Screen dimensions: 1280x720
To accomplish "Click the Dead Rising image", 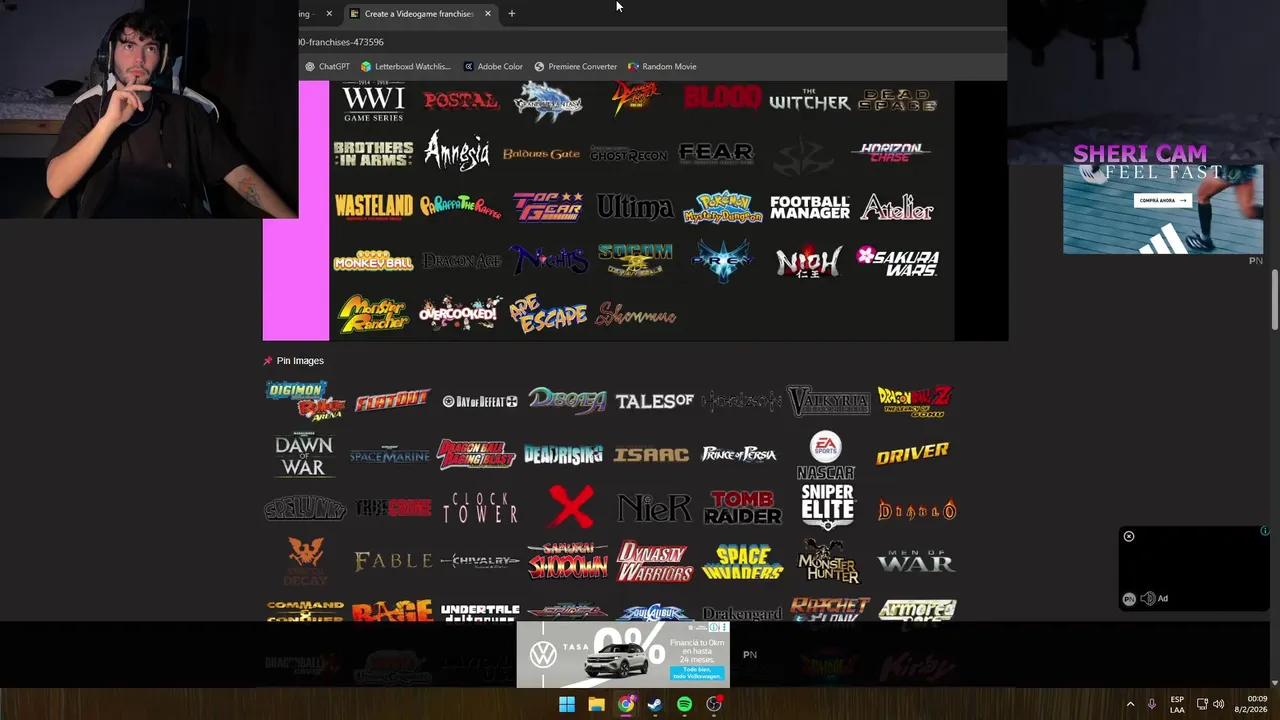I will [x=563, y=455].
